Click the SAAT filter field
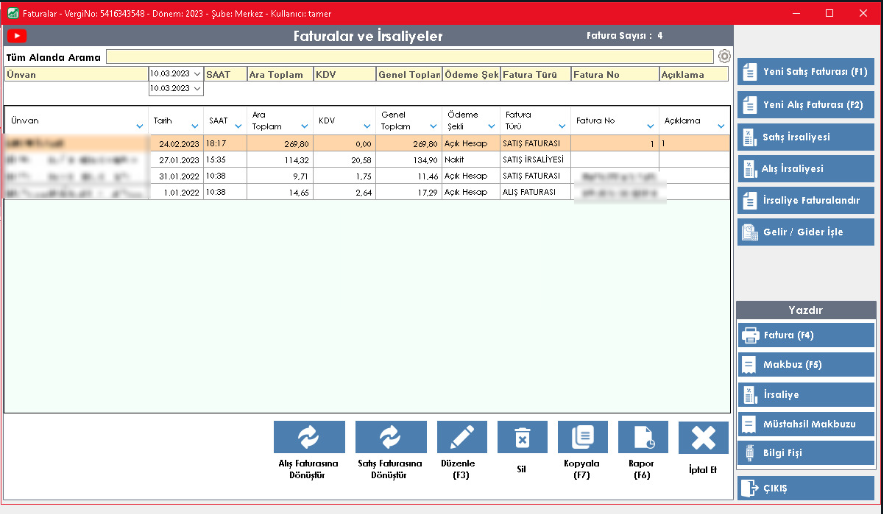883x514 pixels. [x=225, y=74]
